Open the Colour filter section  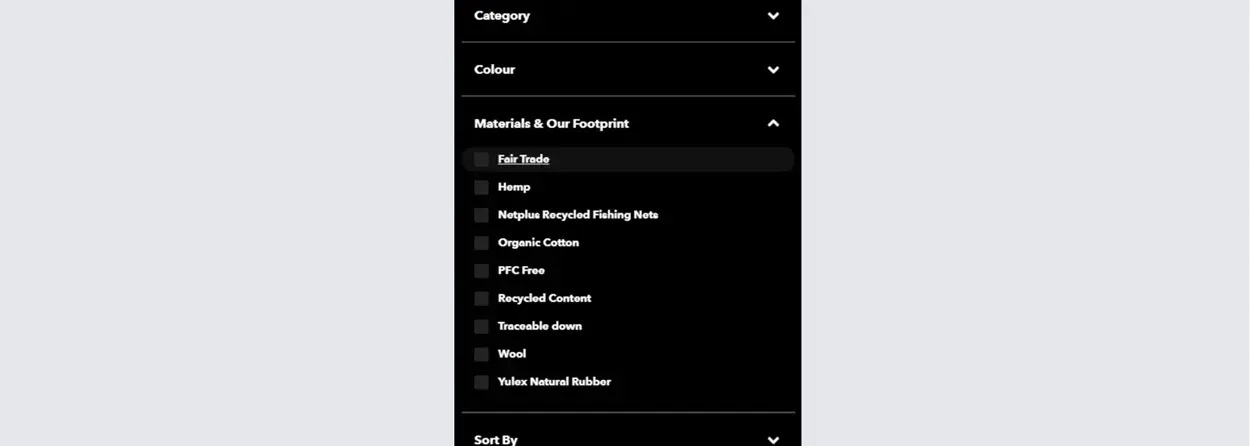(628, 70)
